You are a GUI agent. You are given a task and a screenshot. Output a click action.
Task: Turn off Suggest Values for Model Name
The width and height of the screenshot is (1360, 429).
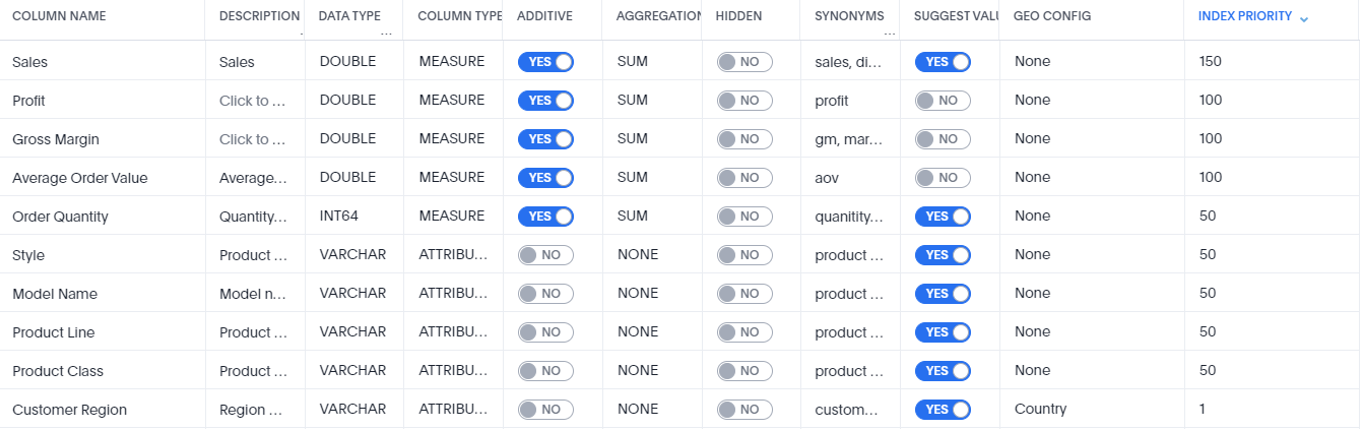point(942,294)
